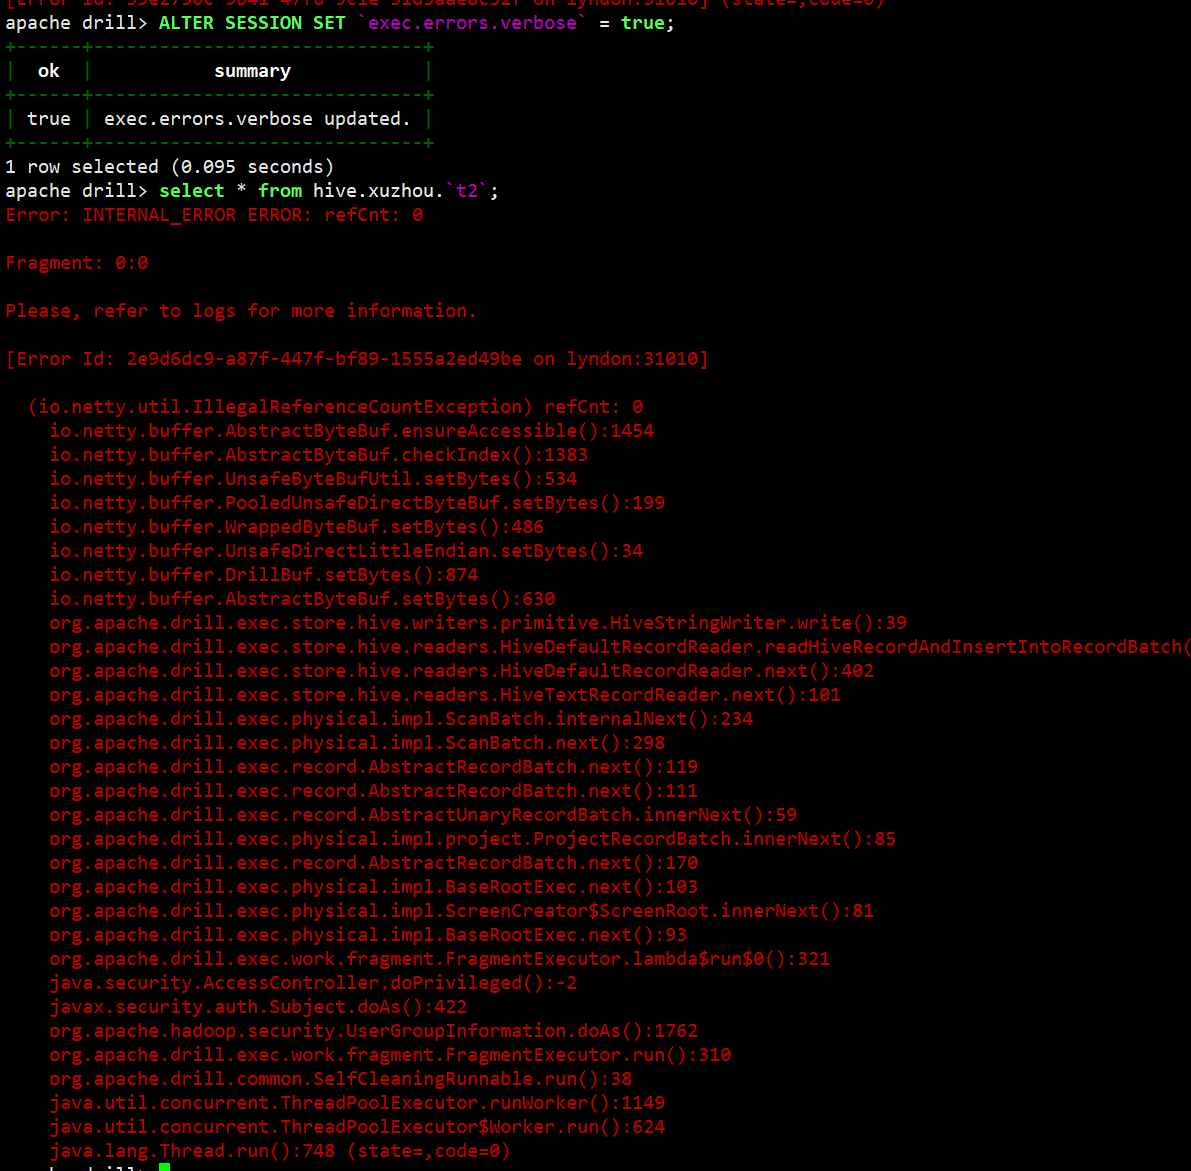Click ThreadPoolExecutor.runWorker():1149 line

(357, 1103)
